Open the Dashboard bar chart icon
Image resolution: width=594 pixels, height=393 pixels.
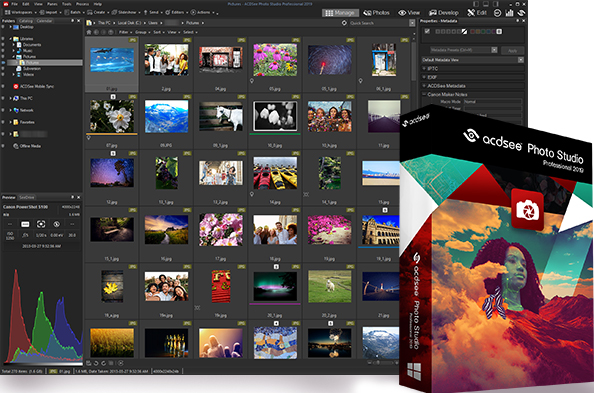pyautogui.click(x=510, y=13)
